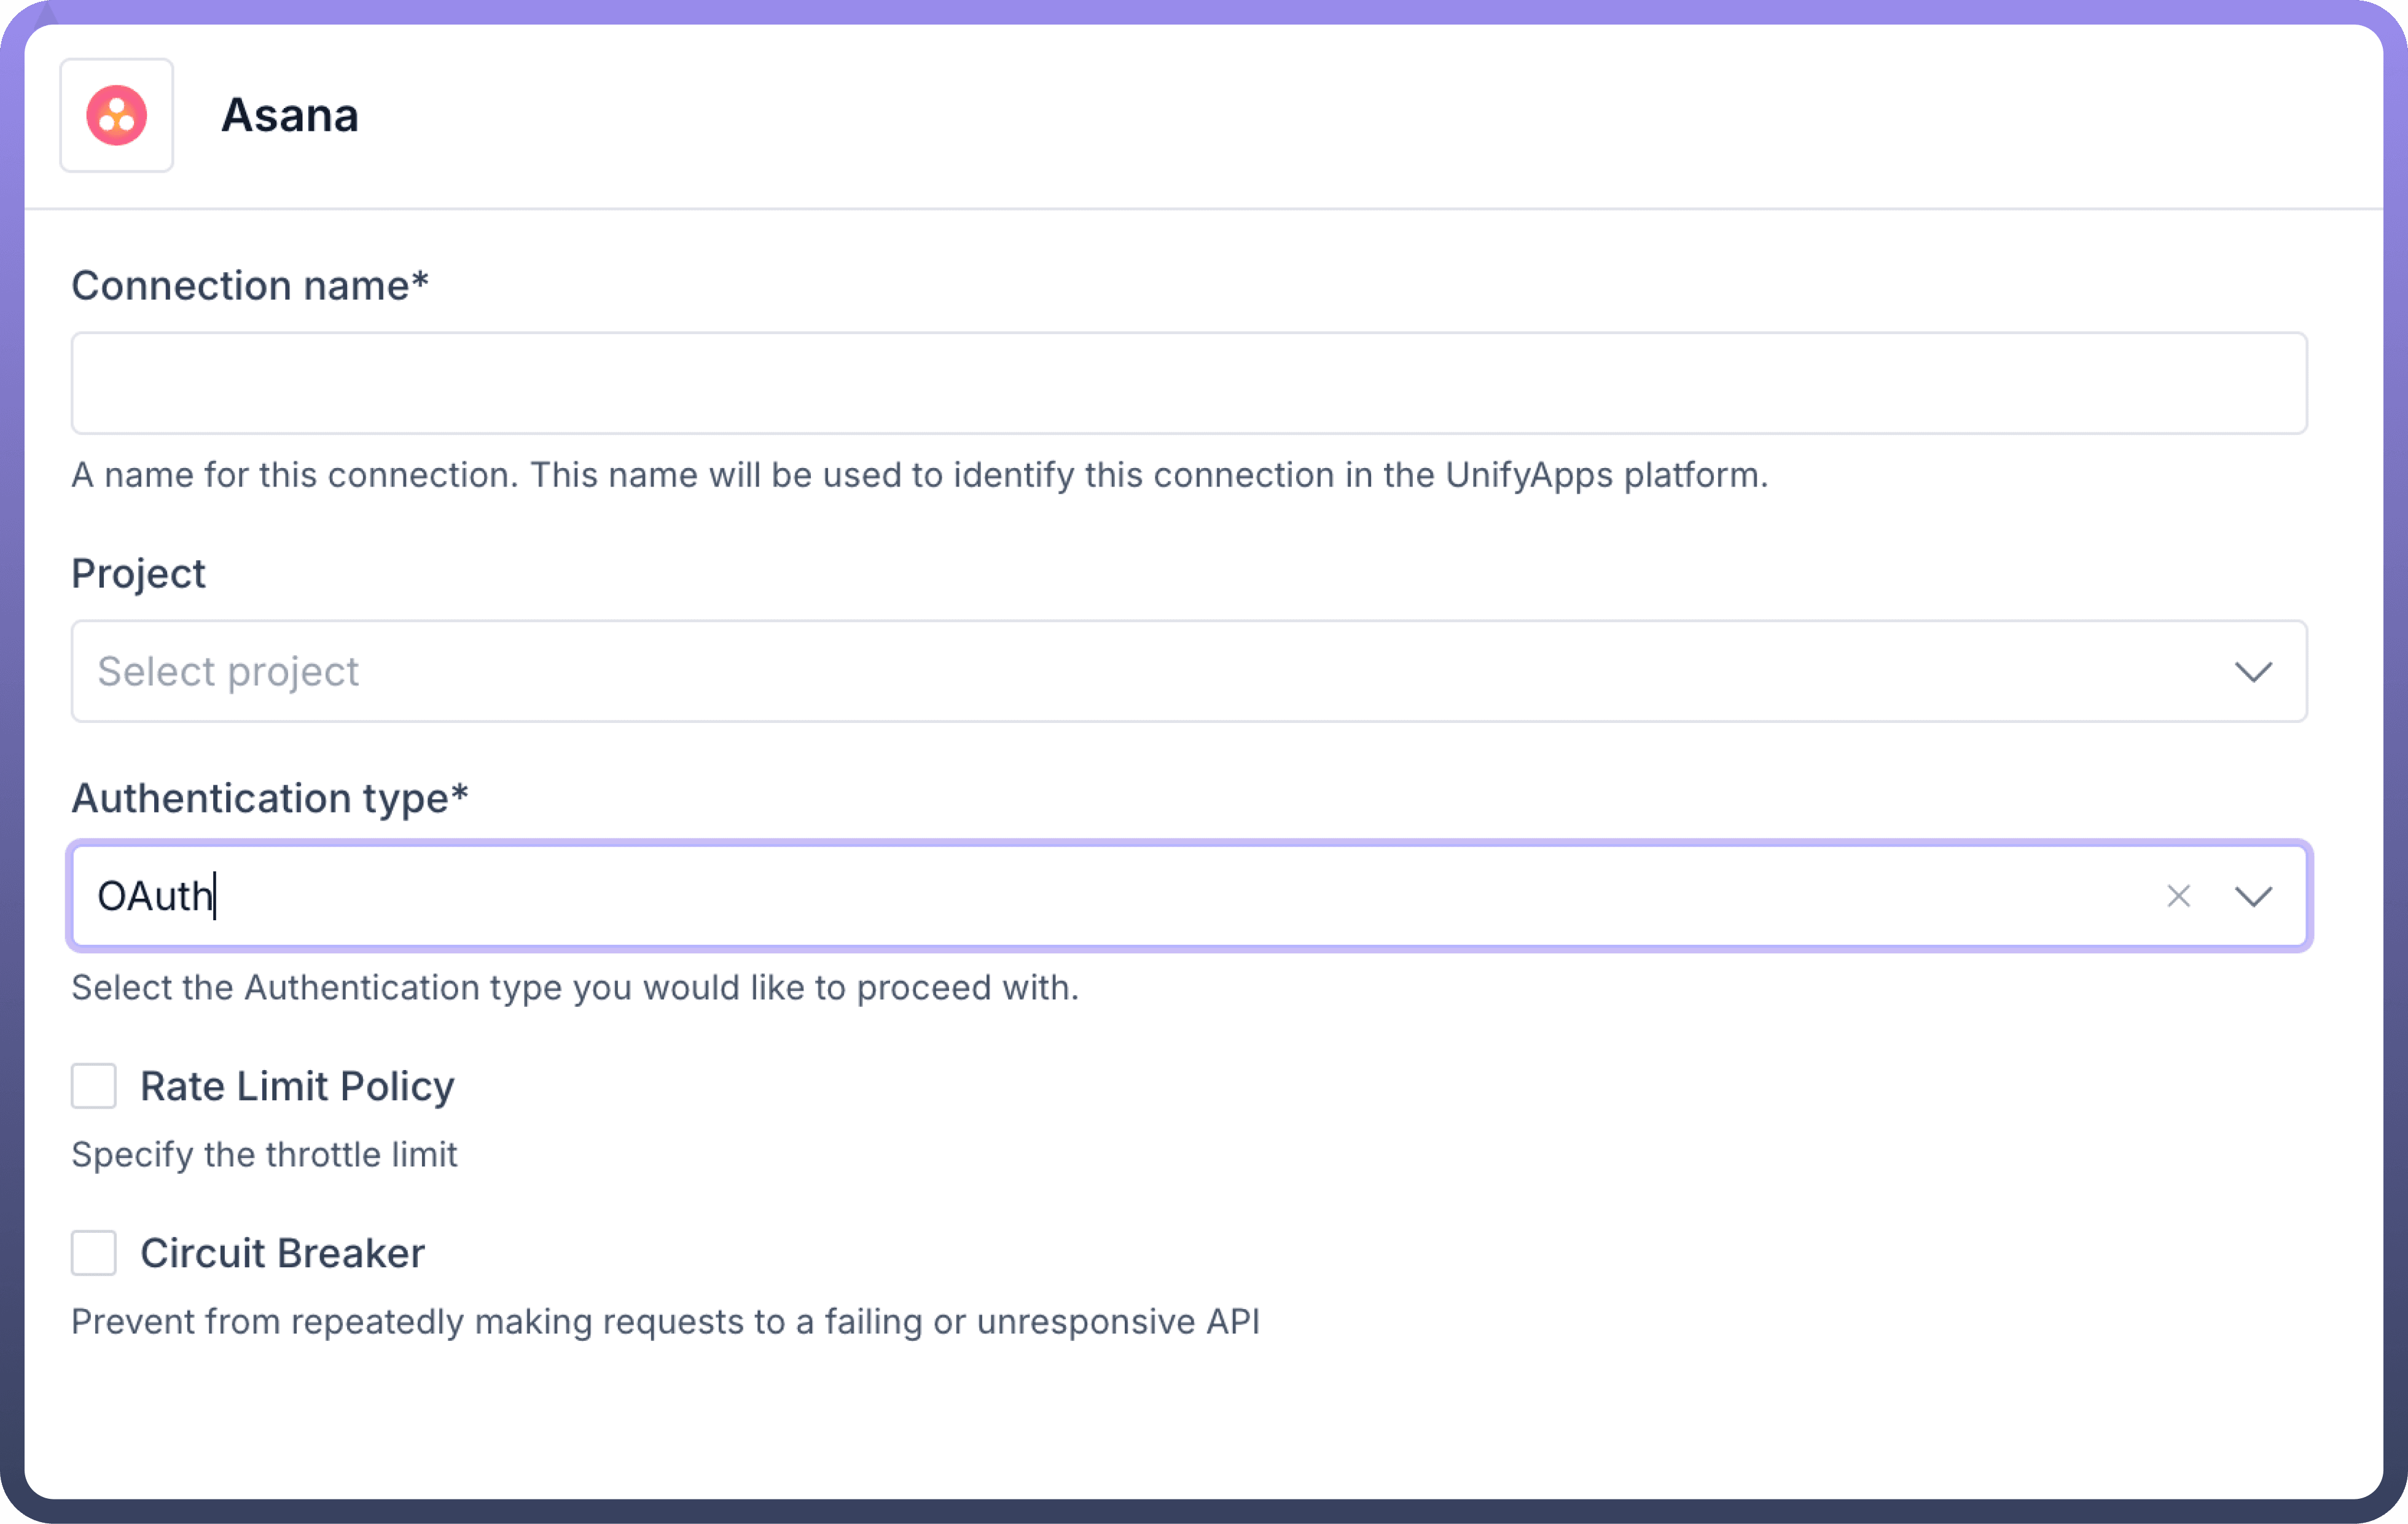Click the 'Select the Authentication type' help text
This screenshot has height=1524, width=2408.
[575, 988]
